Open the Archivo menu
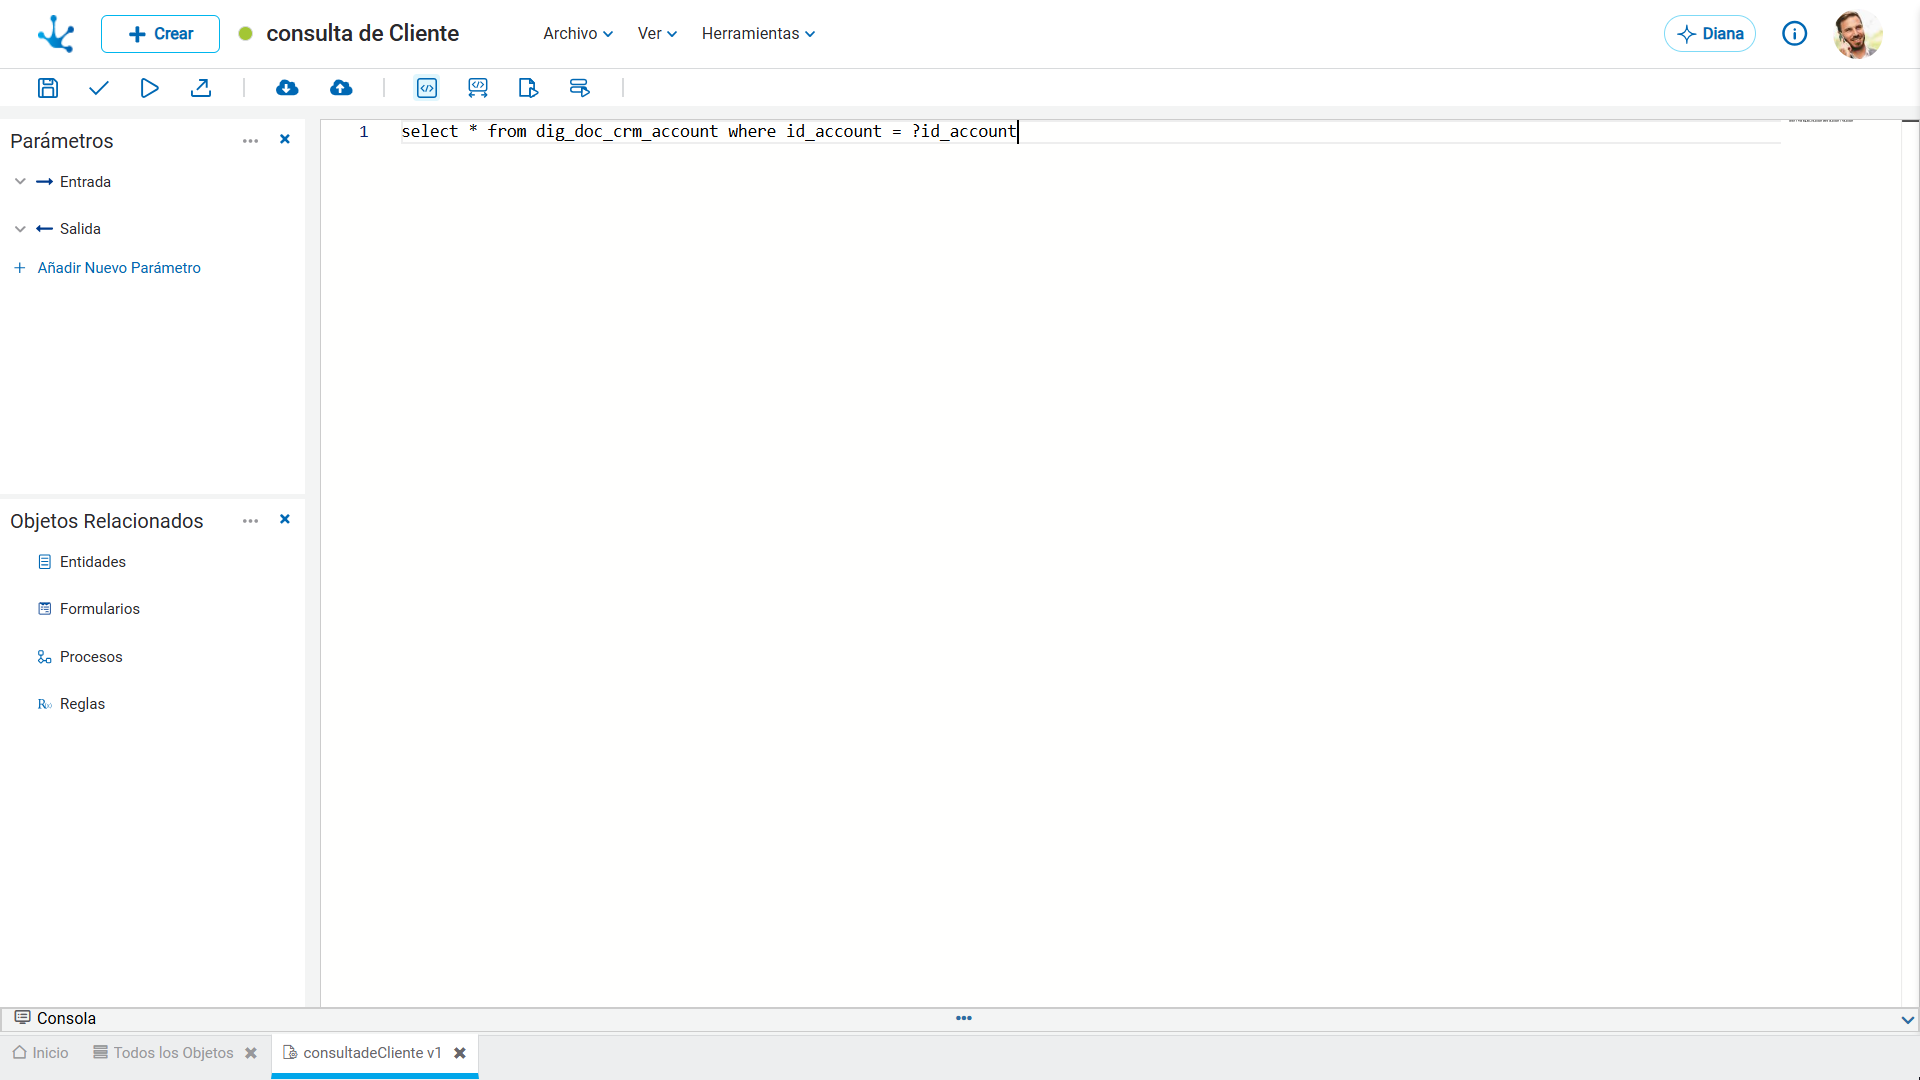 (578, 34)
